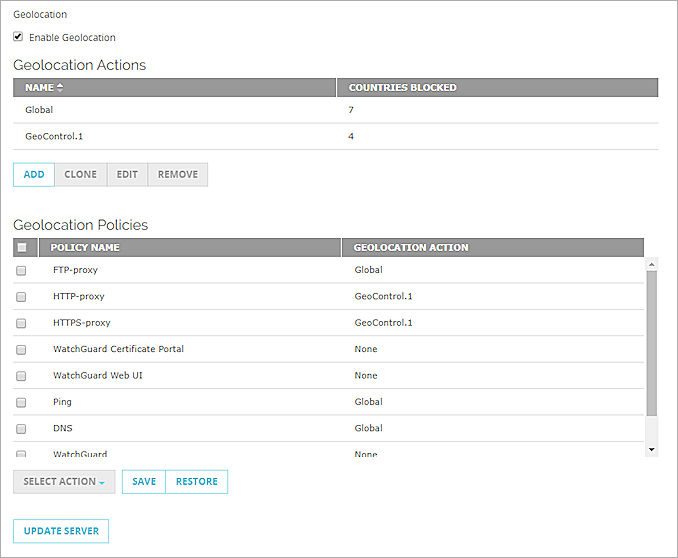Uncheck Enable Geolocation checkbox
This screenshot has width=678, height=558.
pyautogui.click(x=18, y=37)
